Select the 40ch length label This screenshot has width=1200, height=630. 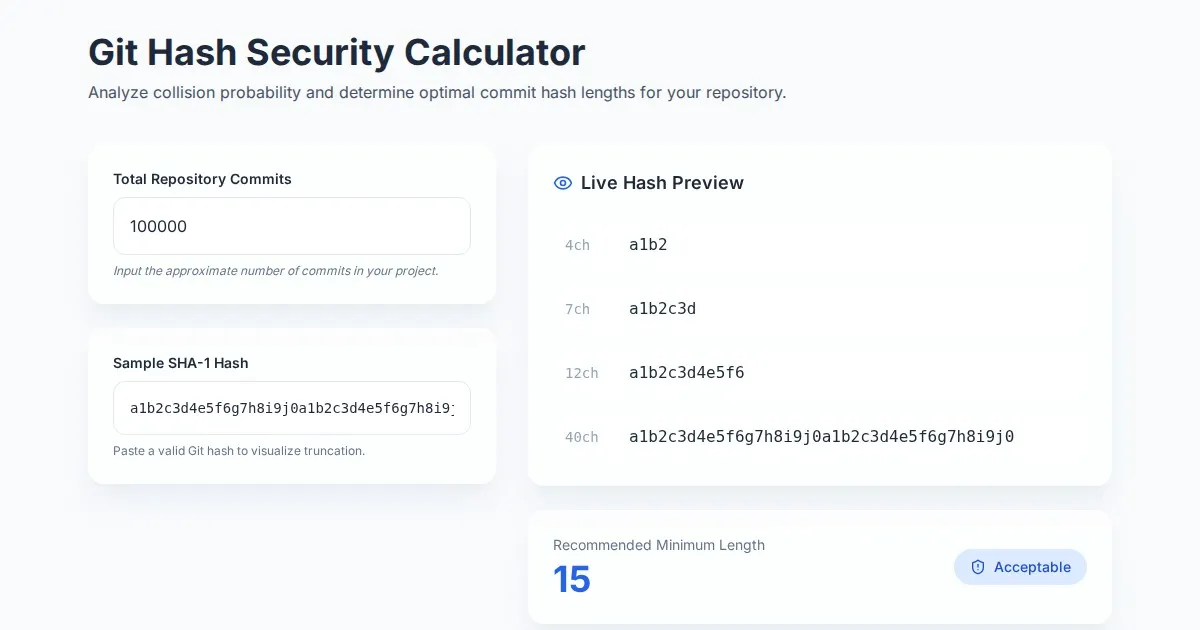click(x=581, y=437)
